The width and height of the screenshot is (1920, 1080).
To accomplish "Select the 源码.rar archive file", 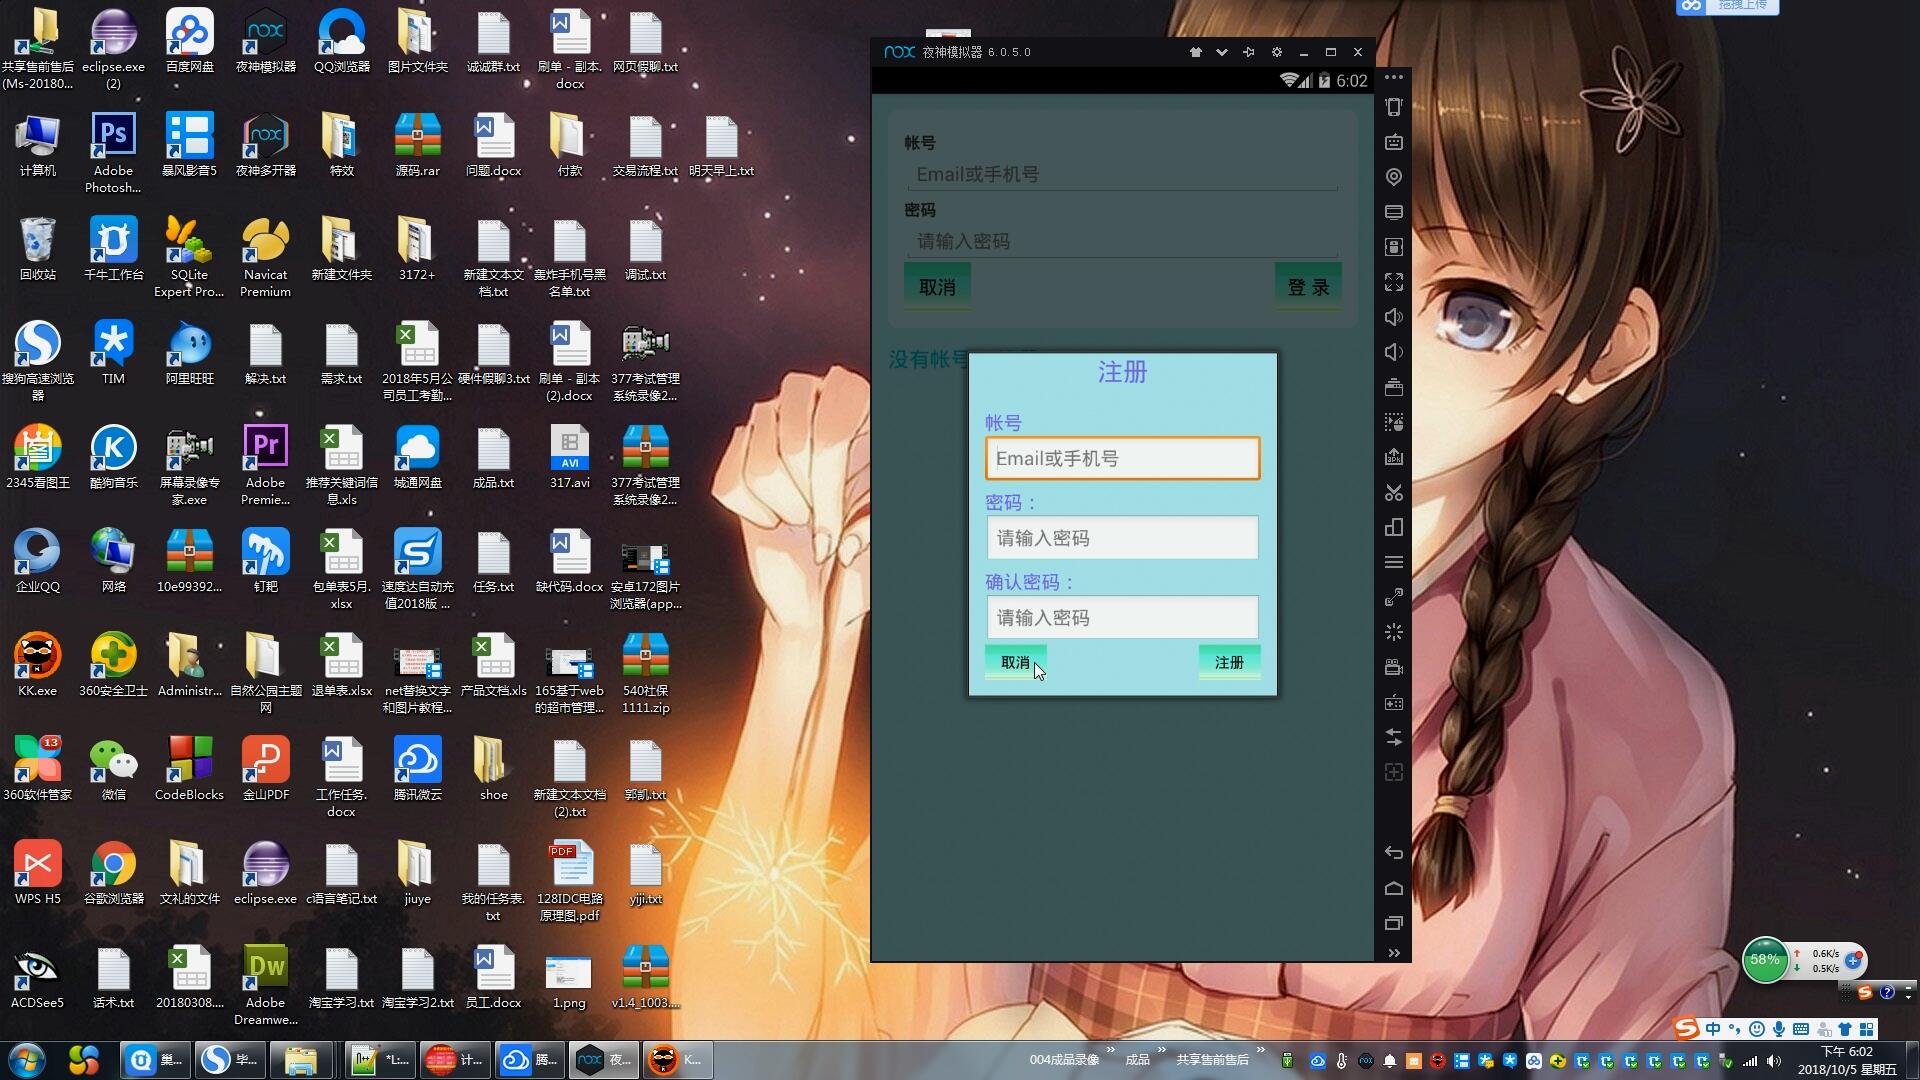I will coord(417,145).
